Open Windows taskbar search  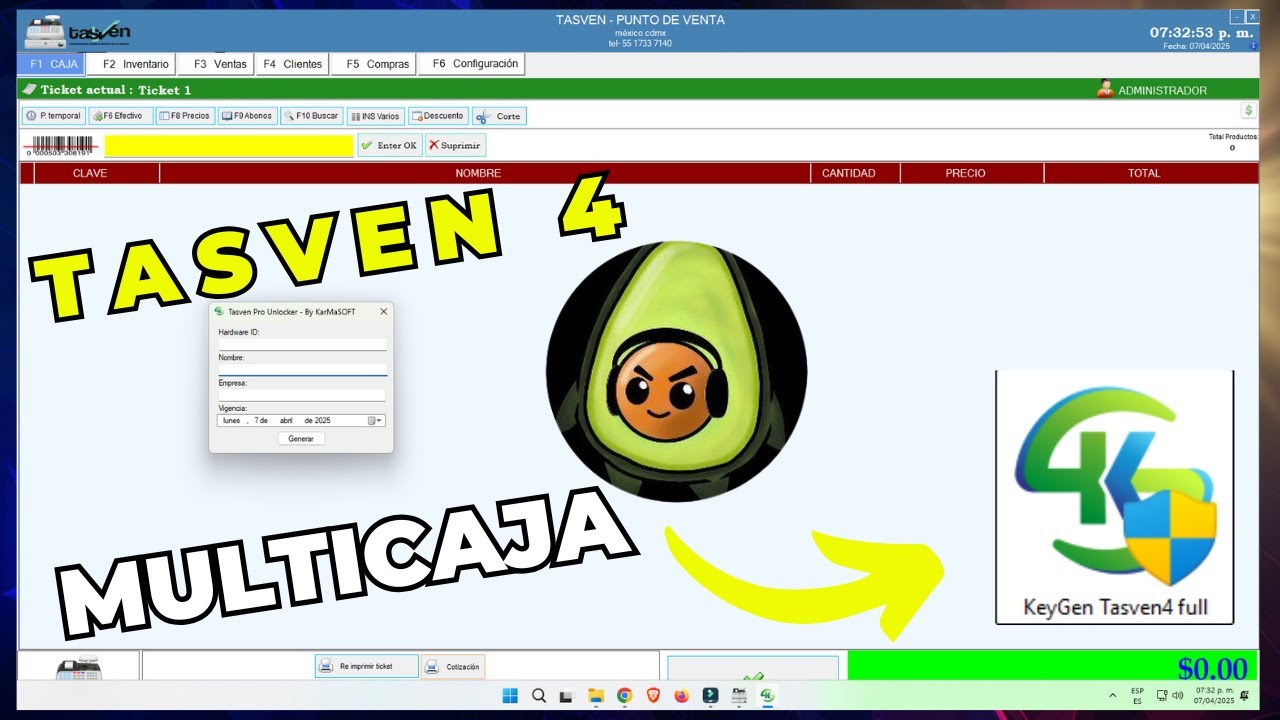(539, 695)
